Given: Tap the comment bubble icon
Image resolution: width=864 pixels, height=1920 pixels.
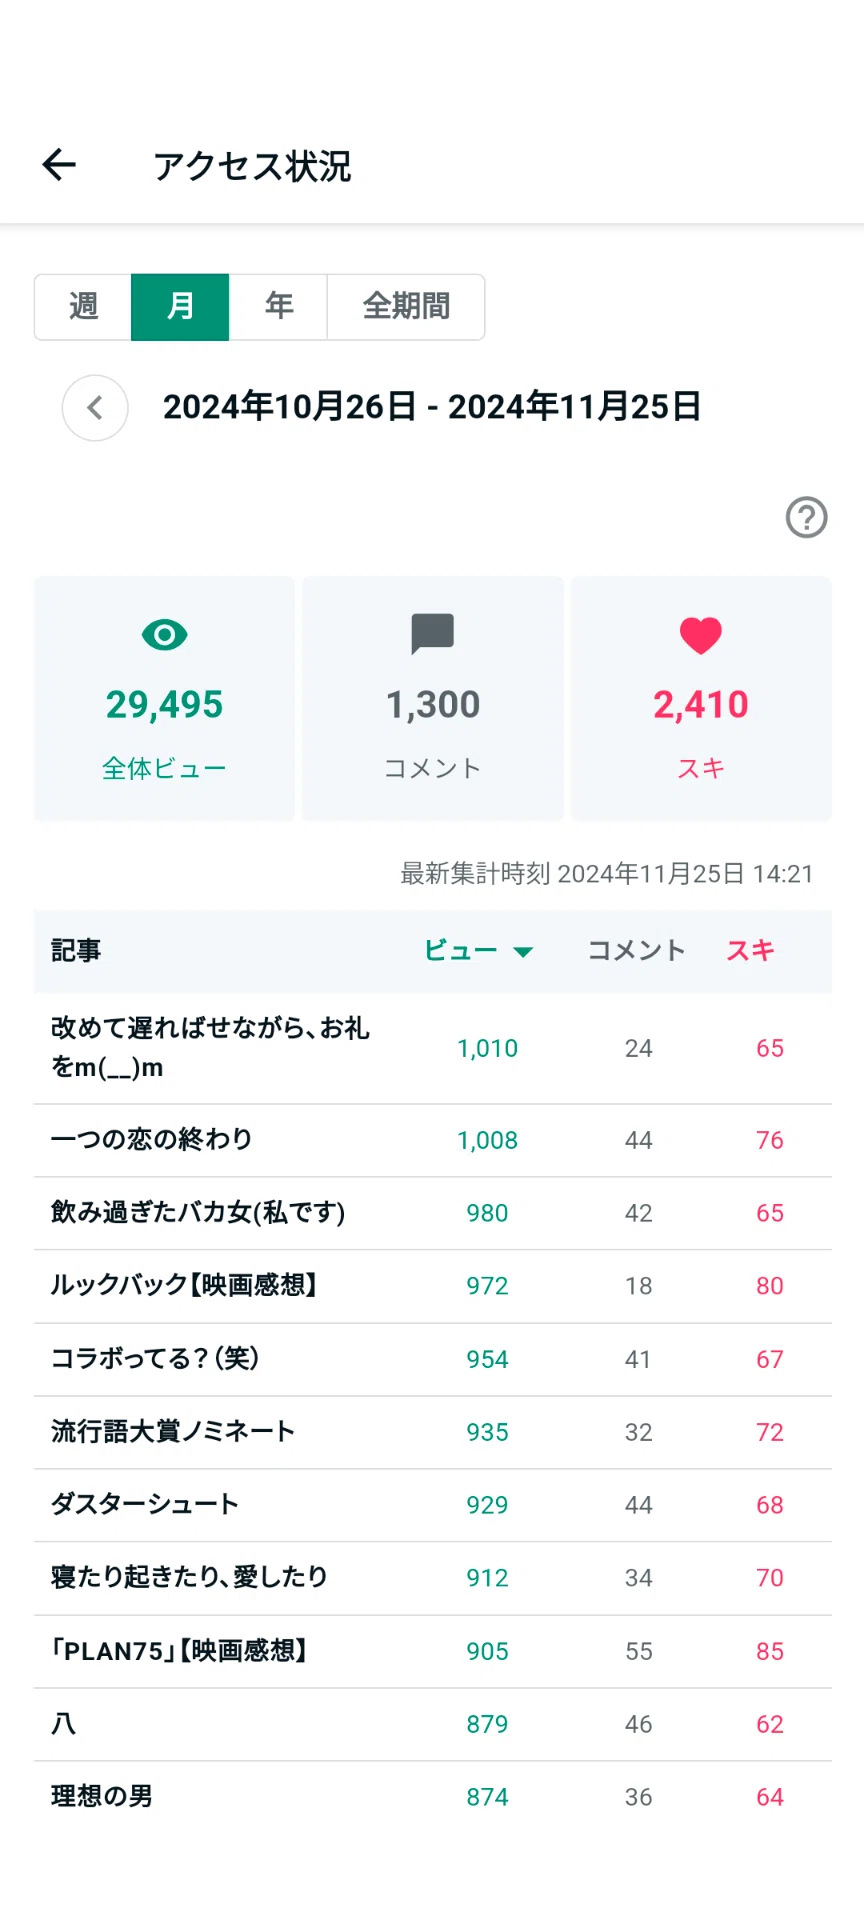Looking at the screenshot, I should pyautogui.click(x=433, y=634).
